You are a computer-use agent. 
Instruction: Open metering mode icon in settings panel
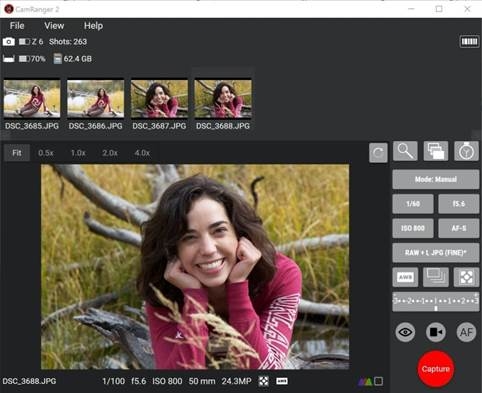point(466,277)
